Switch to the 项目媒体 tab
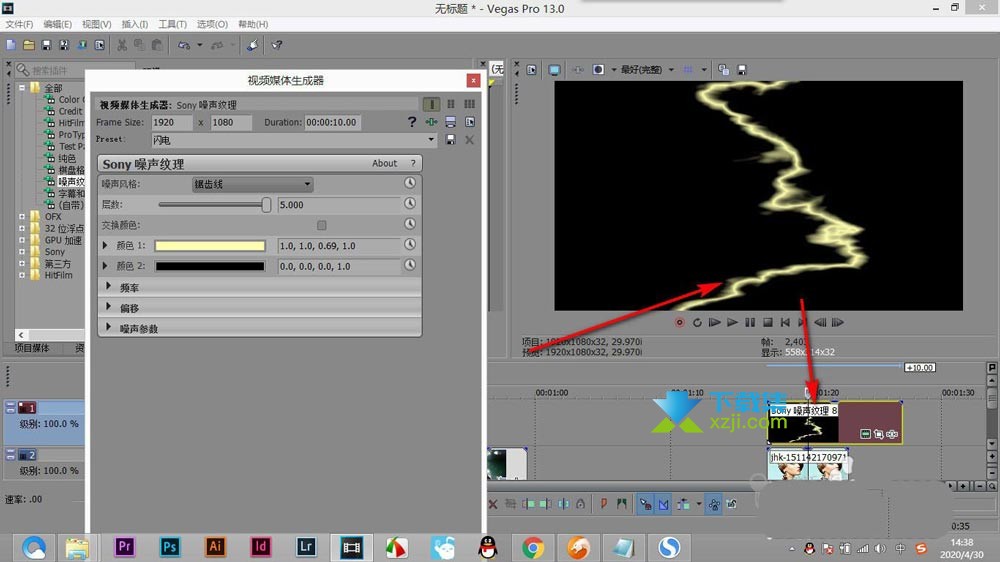 click(32, 348)
